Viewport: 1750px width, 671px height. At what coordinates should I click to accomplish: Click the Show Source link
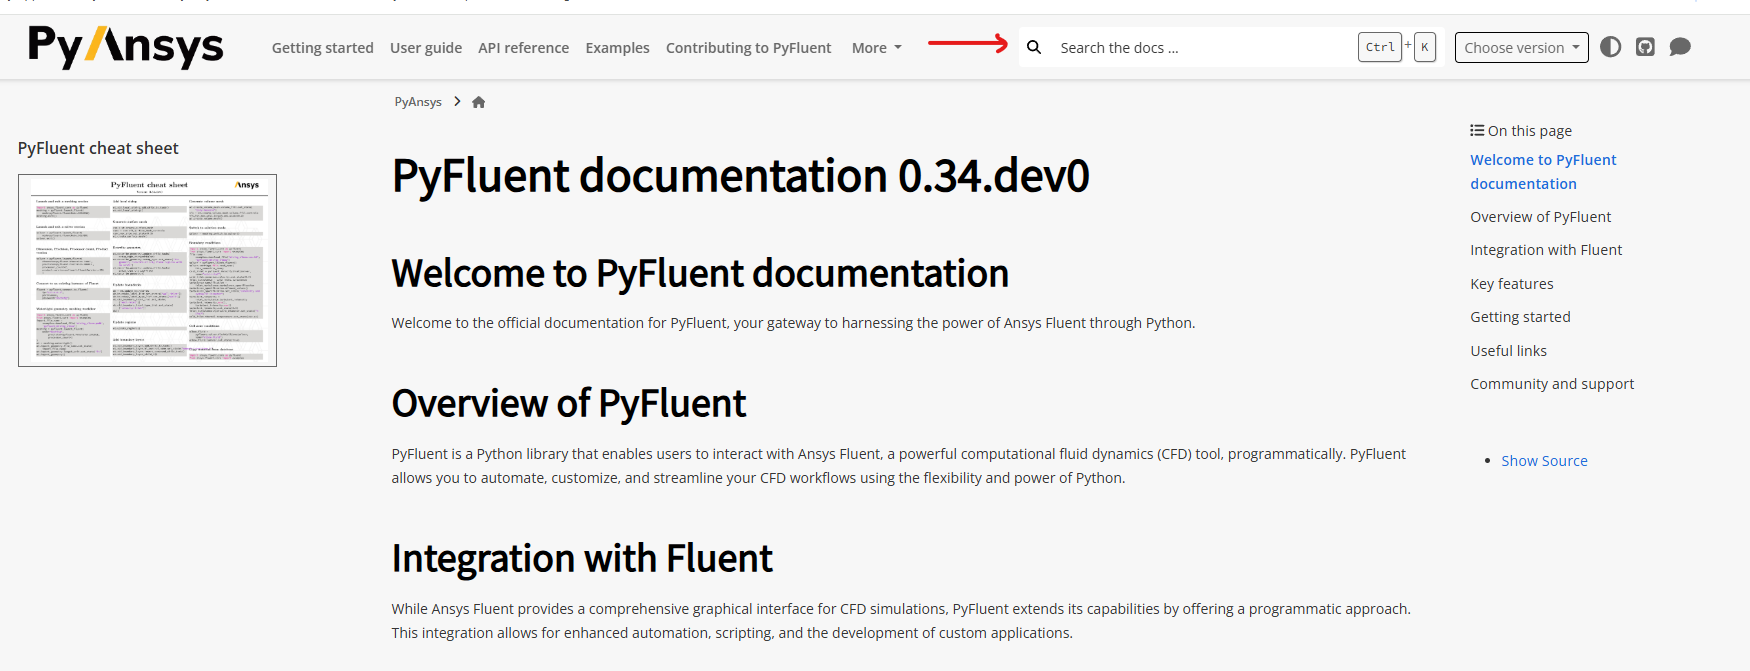[1544, 461]
